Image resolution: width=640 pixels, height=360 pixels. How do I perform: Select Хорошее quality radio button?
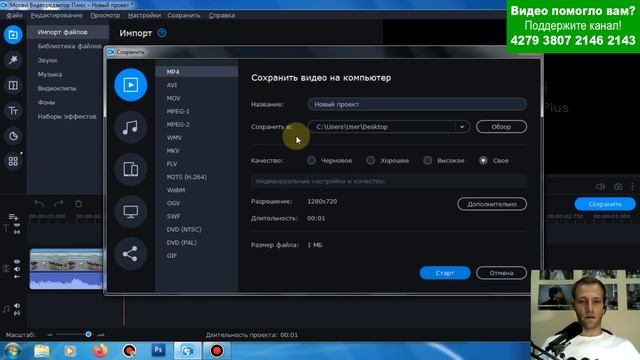point(371,160)
